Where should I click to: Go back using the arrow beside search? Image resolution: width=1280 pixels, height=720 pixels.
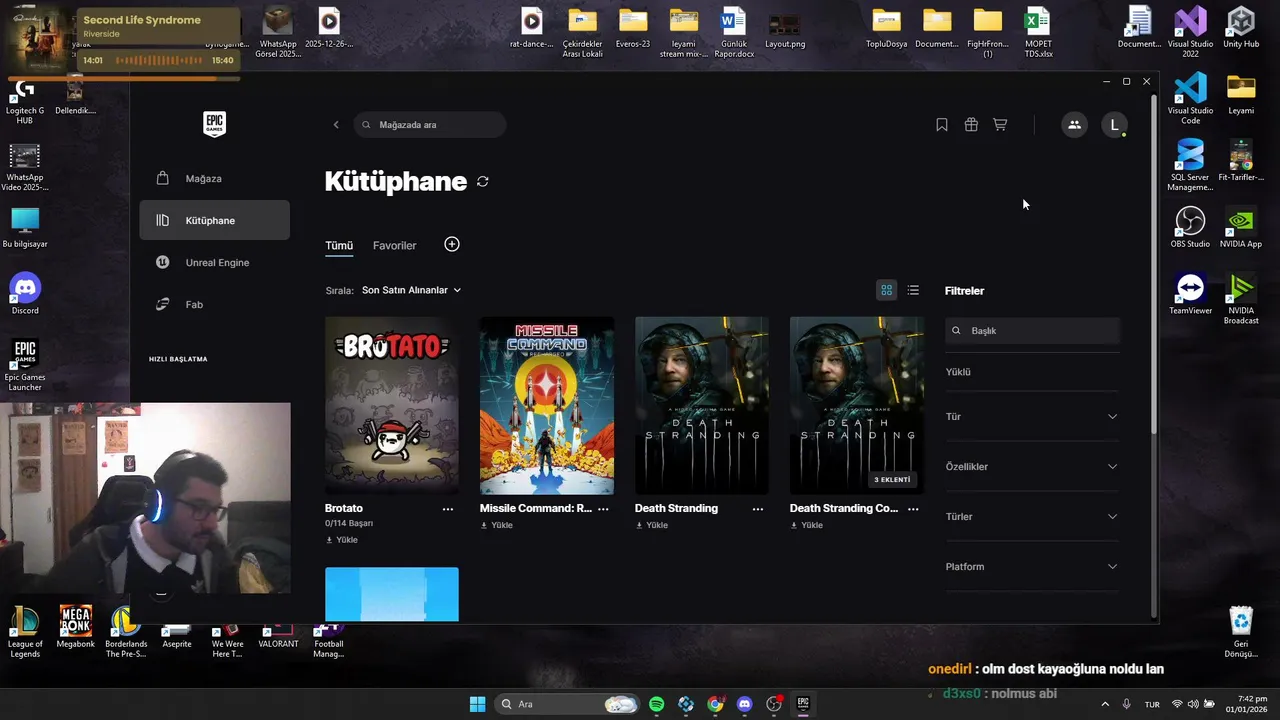click(336, 125)
